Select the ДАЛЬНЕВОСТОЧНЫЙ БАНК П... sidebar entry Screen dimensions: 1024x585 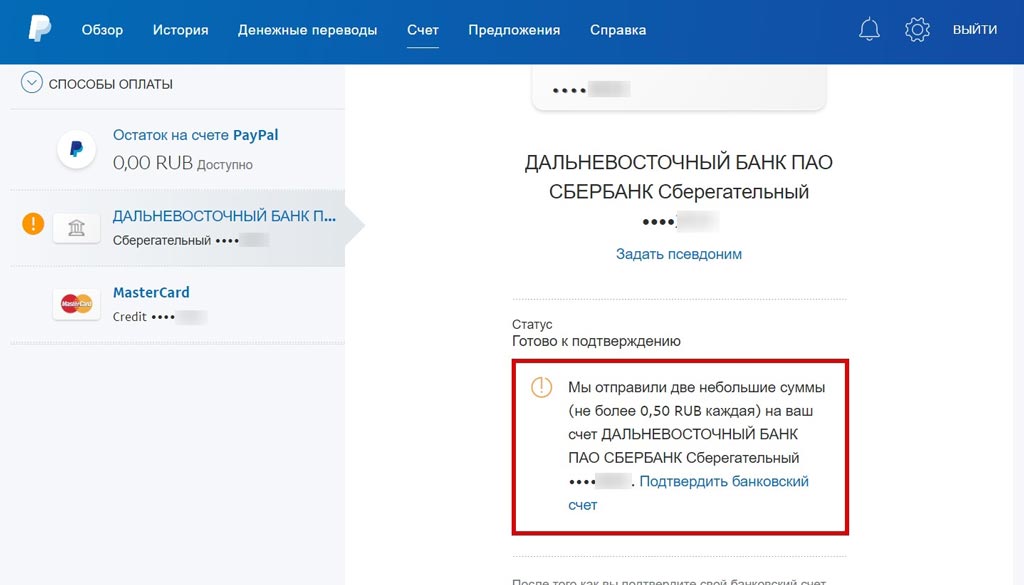[224, 216]
